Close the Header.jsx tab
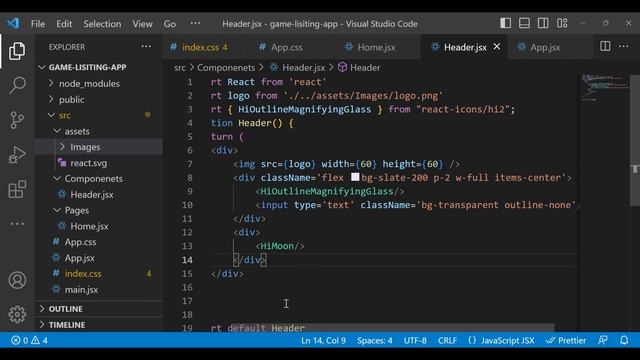The height and width of the screenshot is (360, 640). click(497, 47)
